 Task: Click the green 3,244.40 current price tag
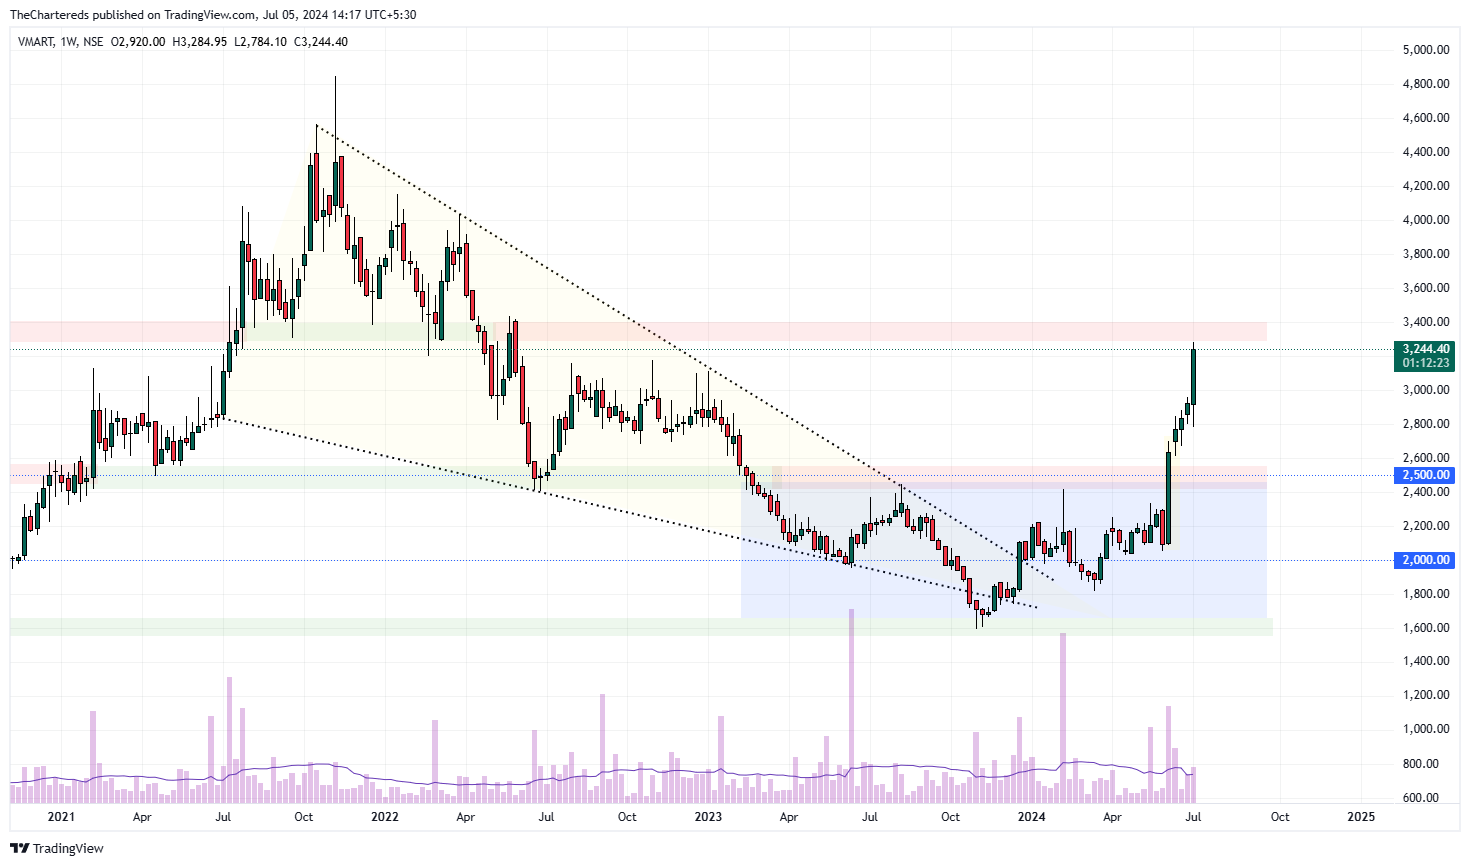click(x=1425, y=349)
